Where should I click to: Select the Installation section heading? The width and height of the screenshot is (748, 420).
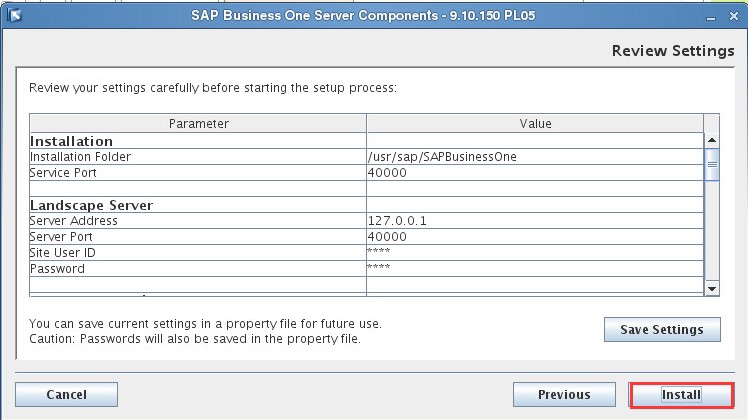[x=71, y=141]
